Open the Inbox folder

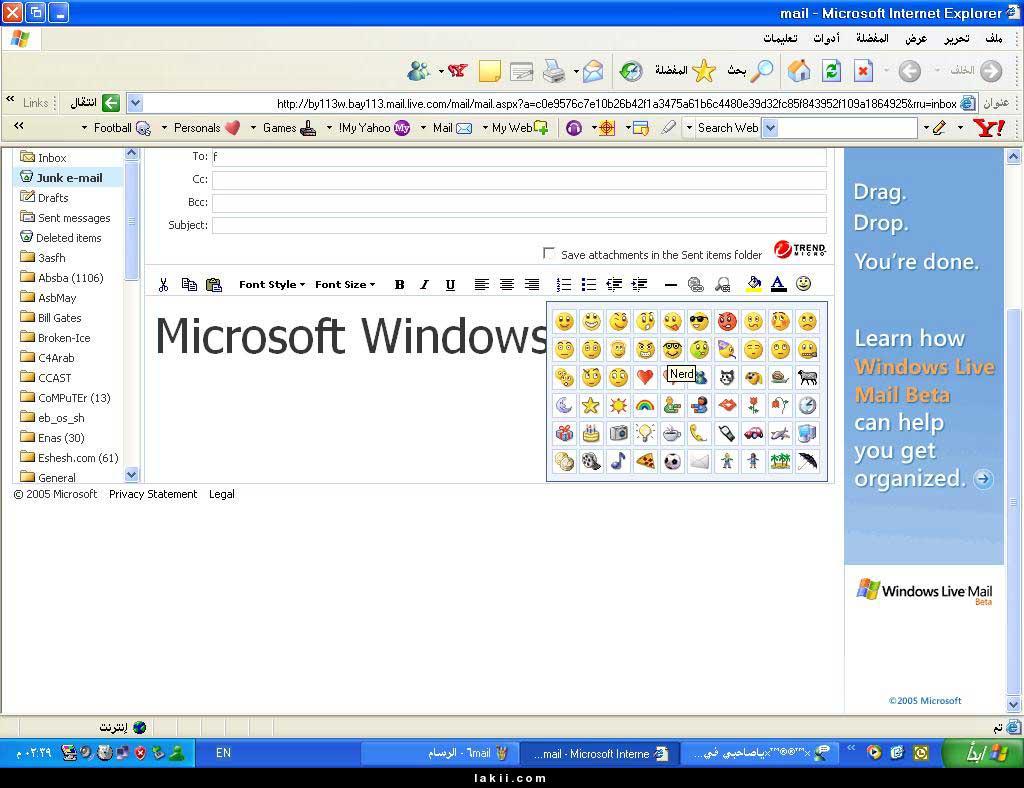[52, 157]
